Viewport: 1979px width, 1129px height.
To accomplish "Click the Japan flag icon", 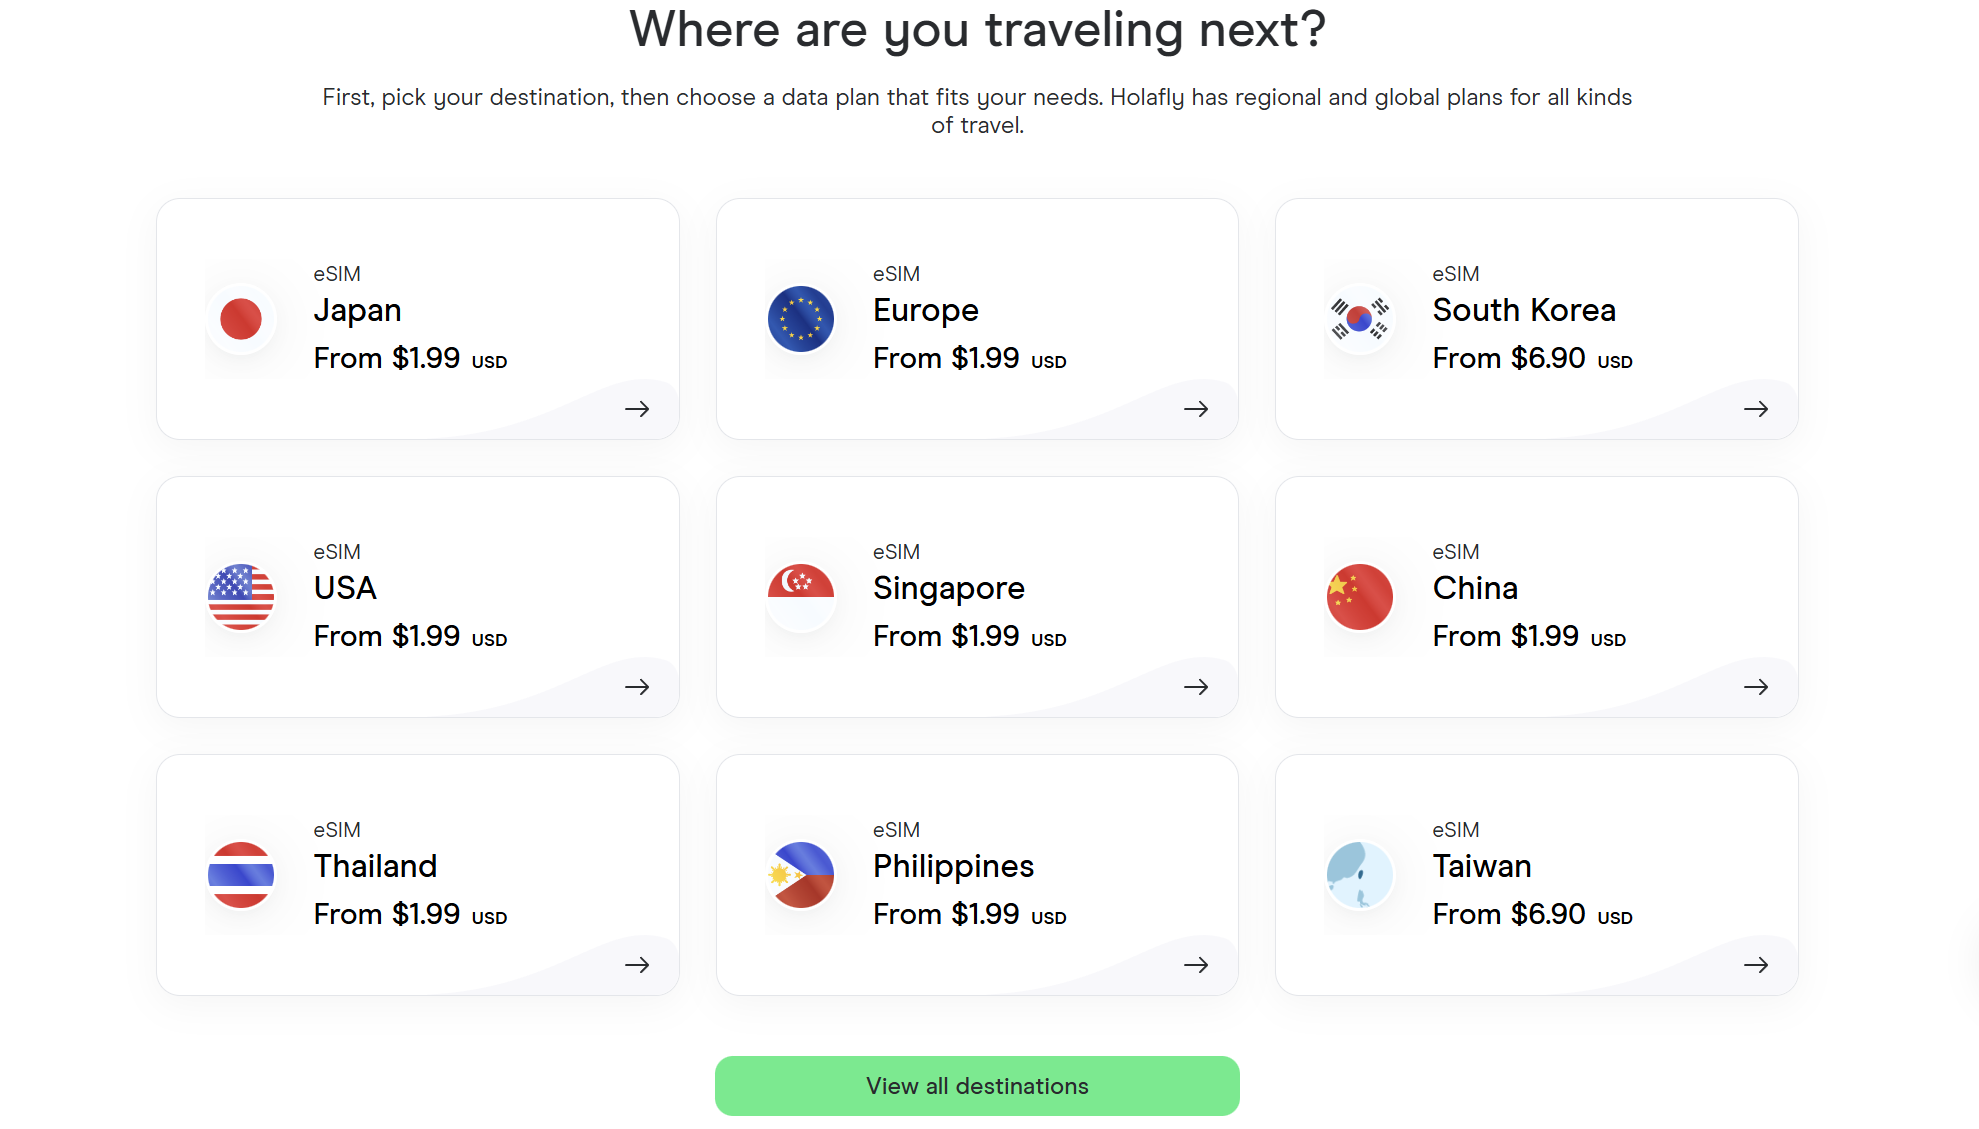I will [x=241, y=319].
